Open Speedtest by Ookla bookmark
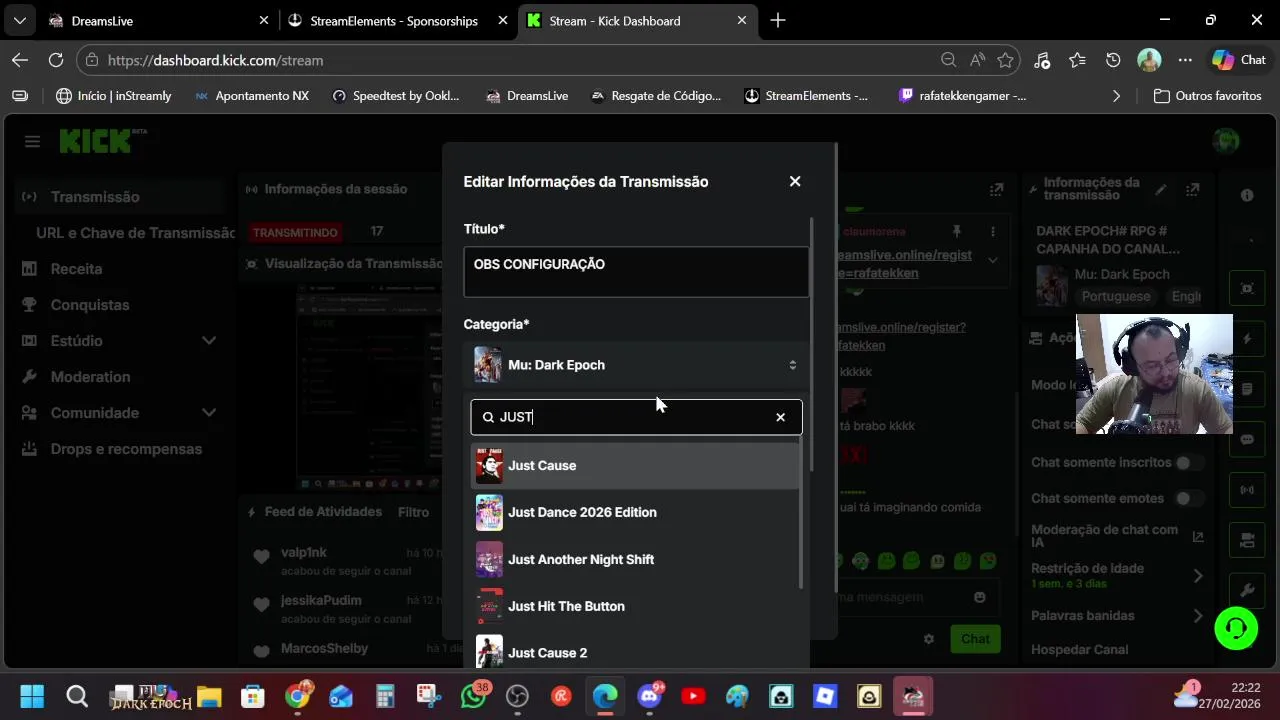 395,96
